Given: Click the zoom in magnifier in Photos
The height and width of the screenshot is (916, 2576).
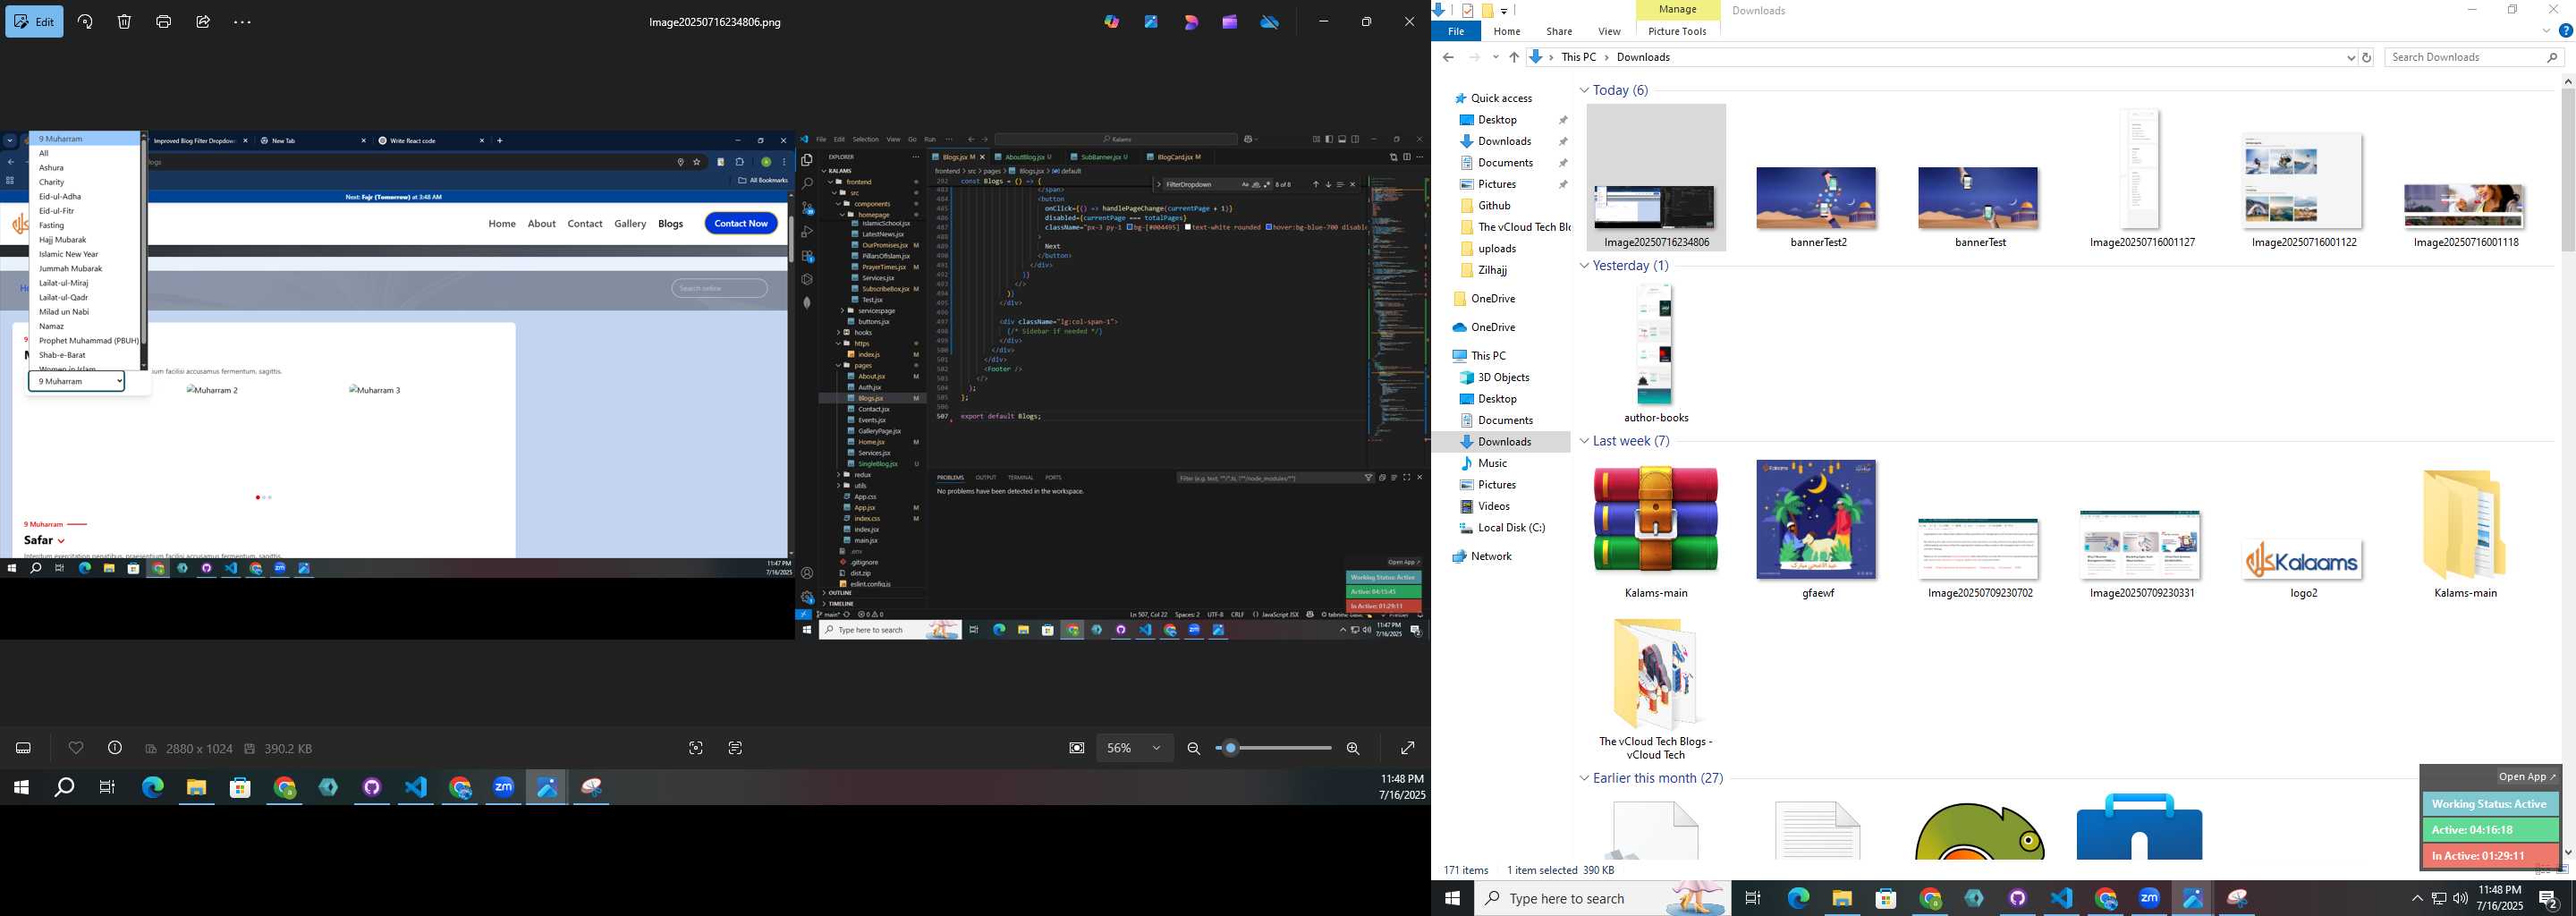Looking at the screenshot, I should [1353, 748].
